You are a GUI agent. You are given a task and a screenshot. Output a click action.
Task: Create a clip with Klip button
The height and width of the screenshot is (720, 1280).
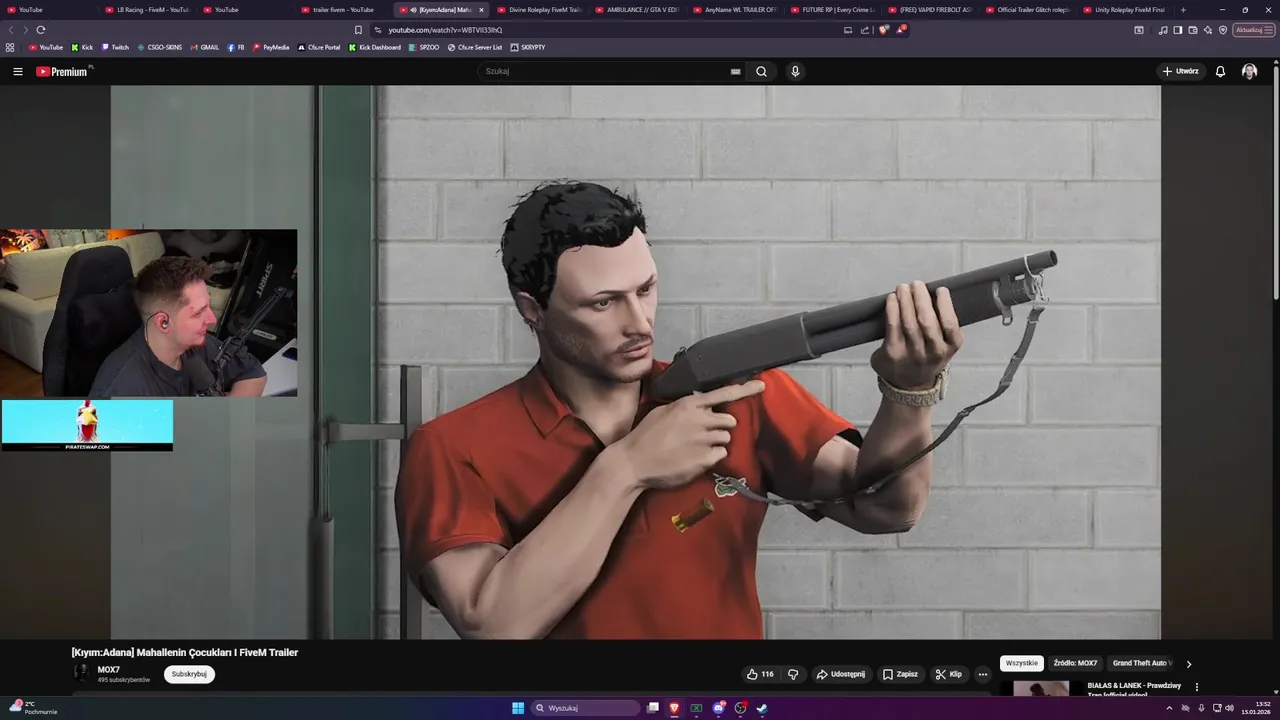click(948, 674)
